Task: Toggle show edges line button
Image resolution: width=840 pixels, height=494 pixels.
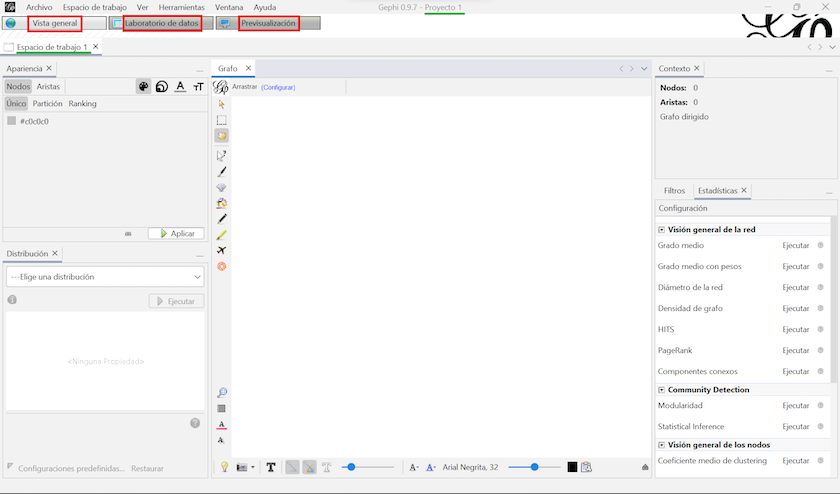Action: 292,467
